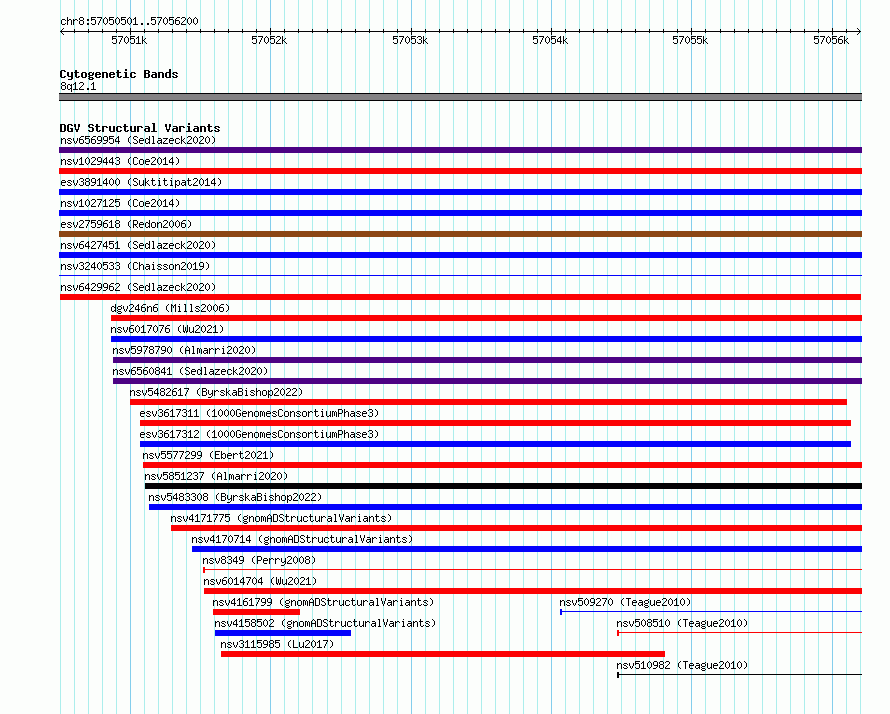
Task: Open the nsv4171775 (gnomADStructuralVariants) label
Action: click(x=281, y=518)
